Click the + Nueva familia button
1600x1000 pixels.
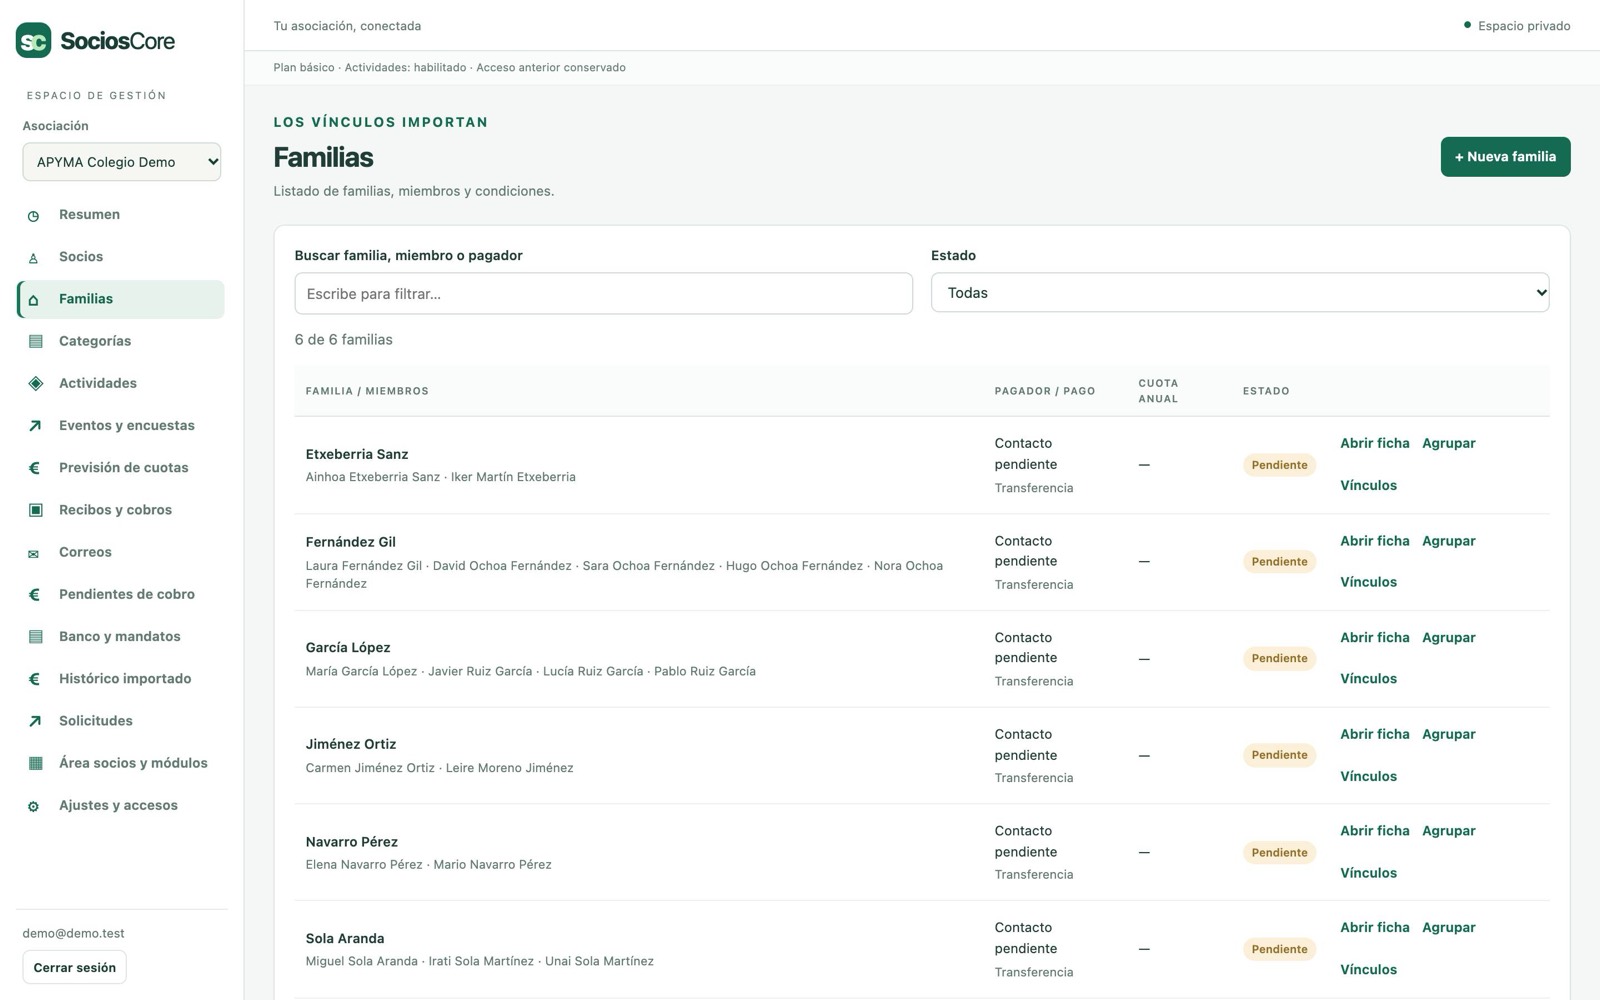click(1505, 157)
